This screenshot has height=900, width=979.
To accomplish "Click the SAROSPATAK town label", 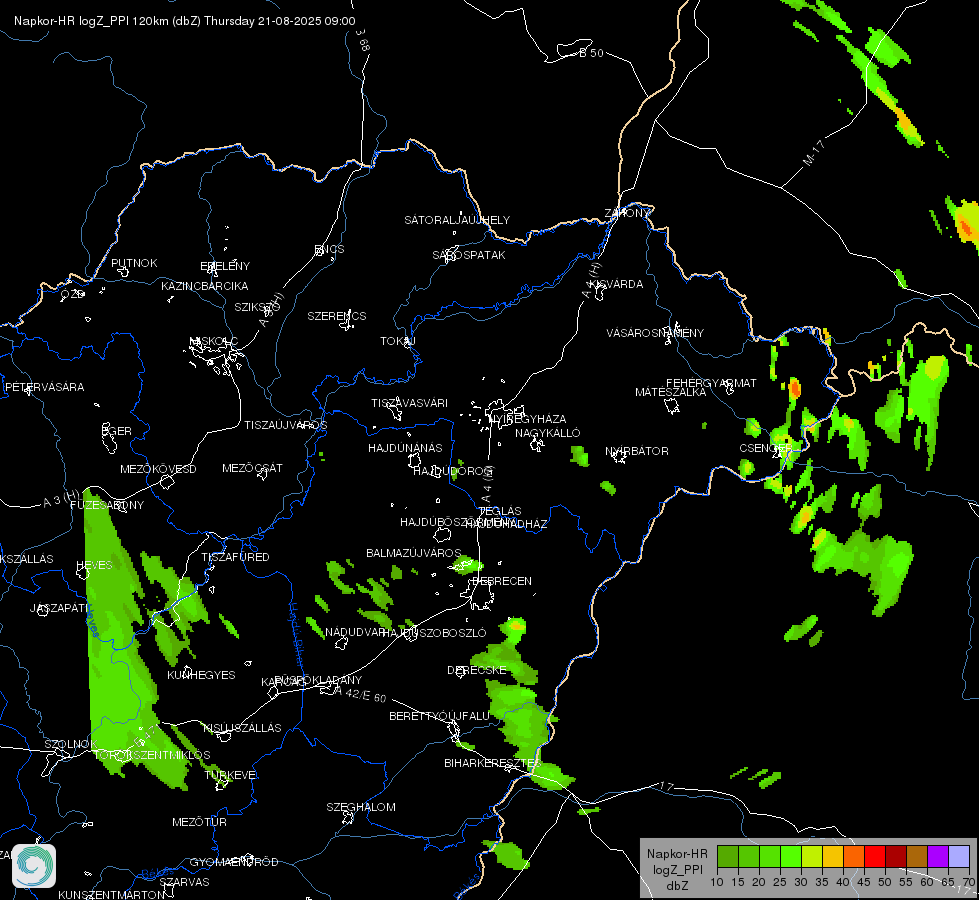I will coord(469,255).
